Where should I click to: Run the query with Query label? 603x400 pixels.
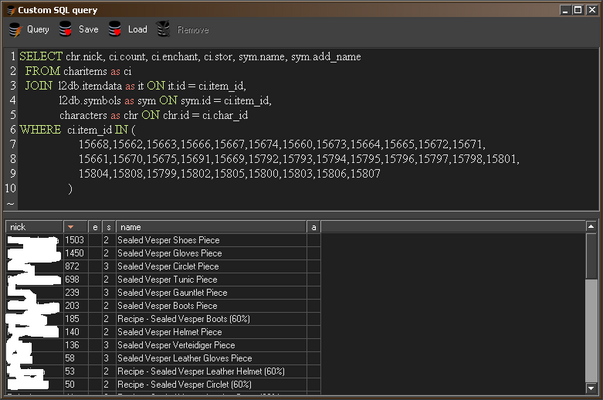pyautogui.click(x=38, y=30)
